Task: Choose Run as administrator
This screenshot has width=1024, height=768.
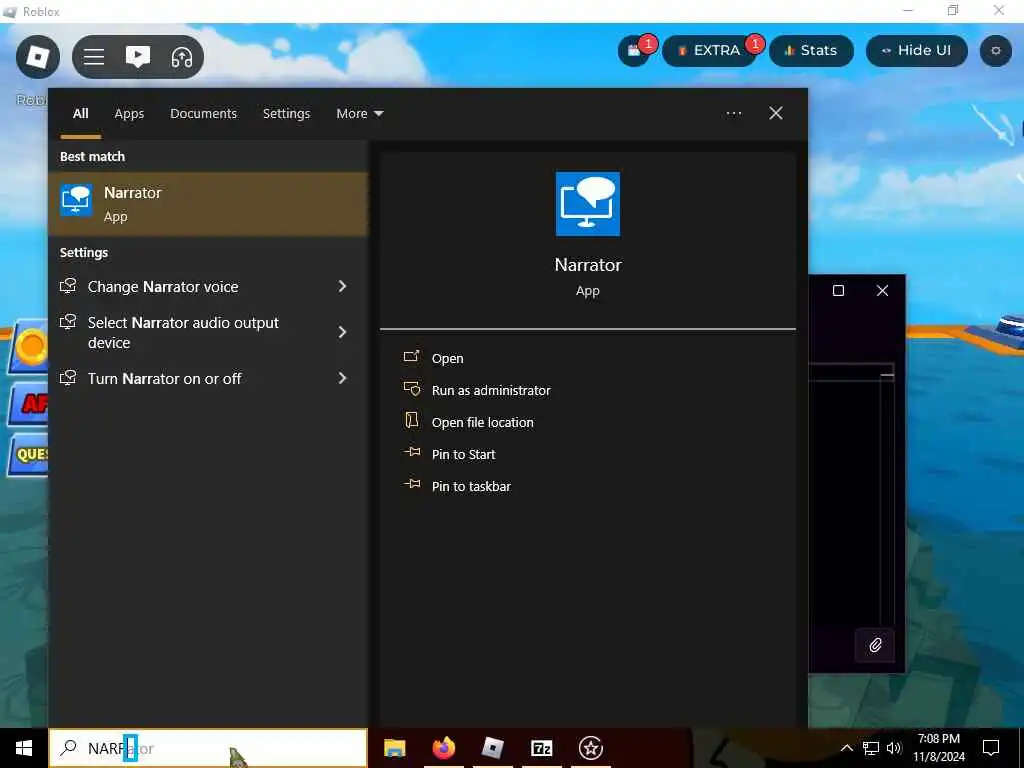Action: click(x=491, y=391)
